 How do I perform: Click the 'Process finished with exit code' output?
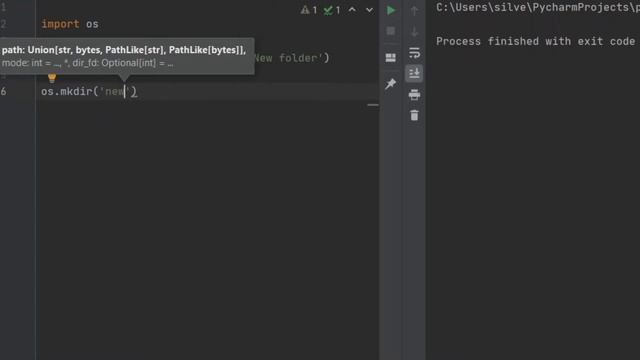(x=536, y=41)
